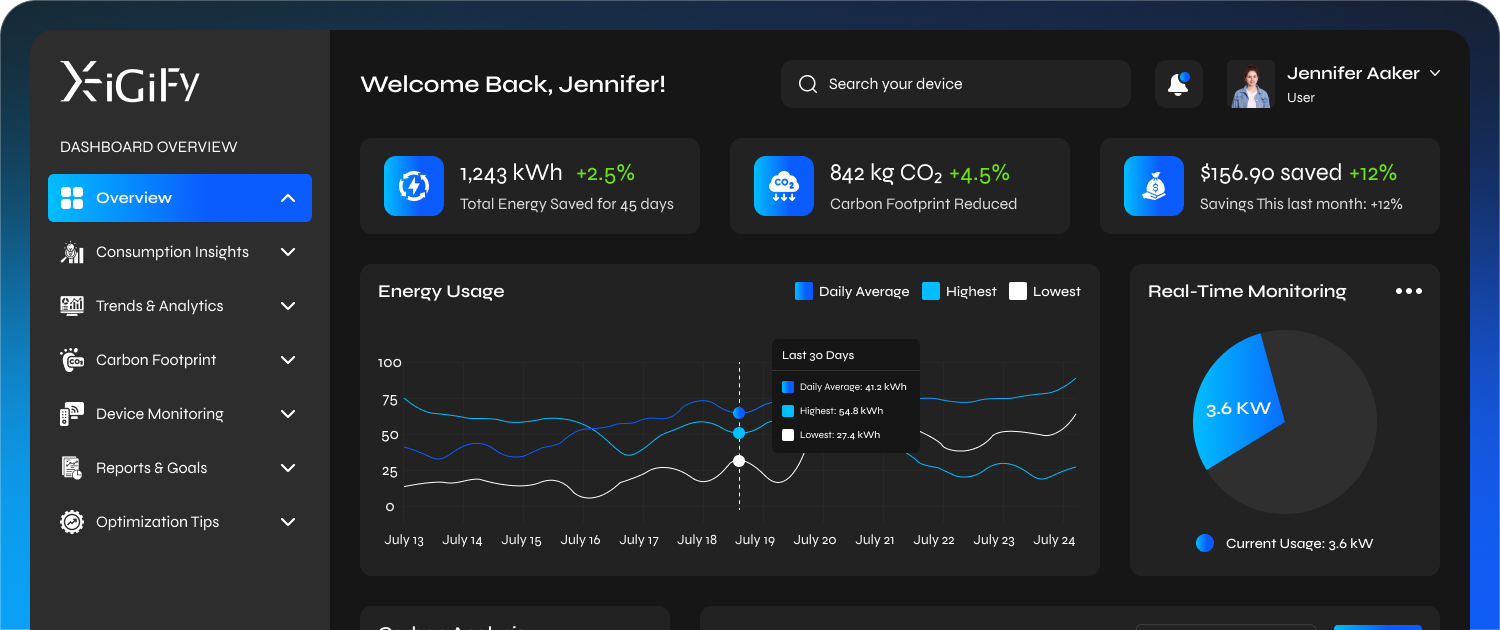Image resolution: width=1500 pixels, height=630 pixels.
Task: Toggle the Daily Average legend series
Action: (852, 291)
